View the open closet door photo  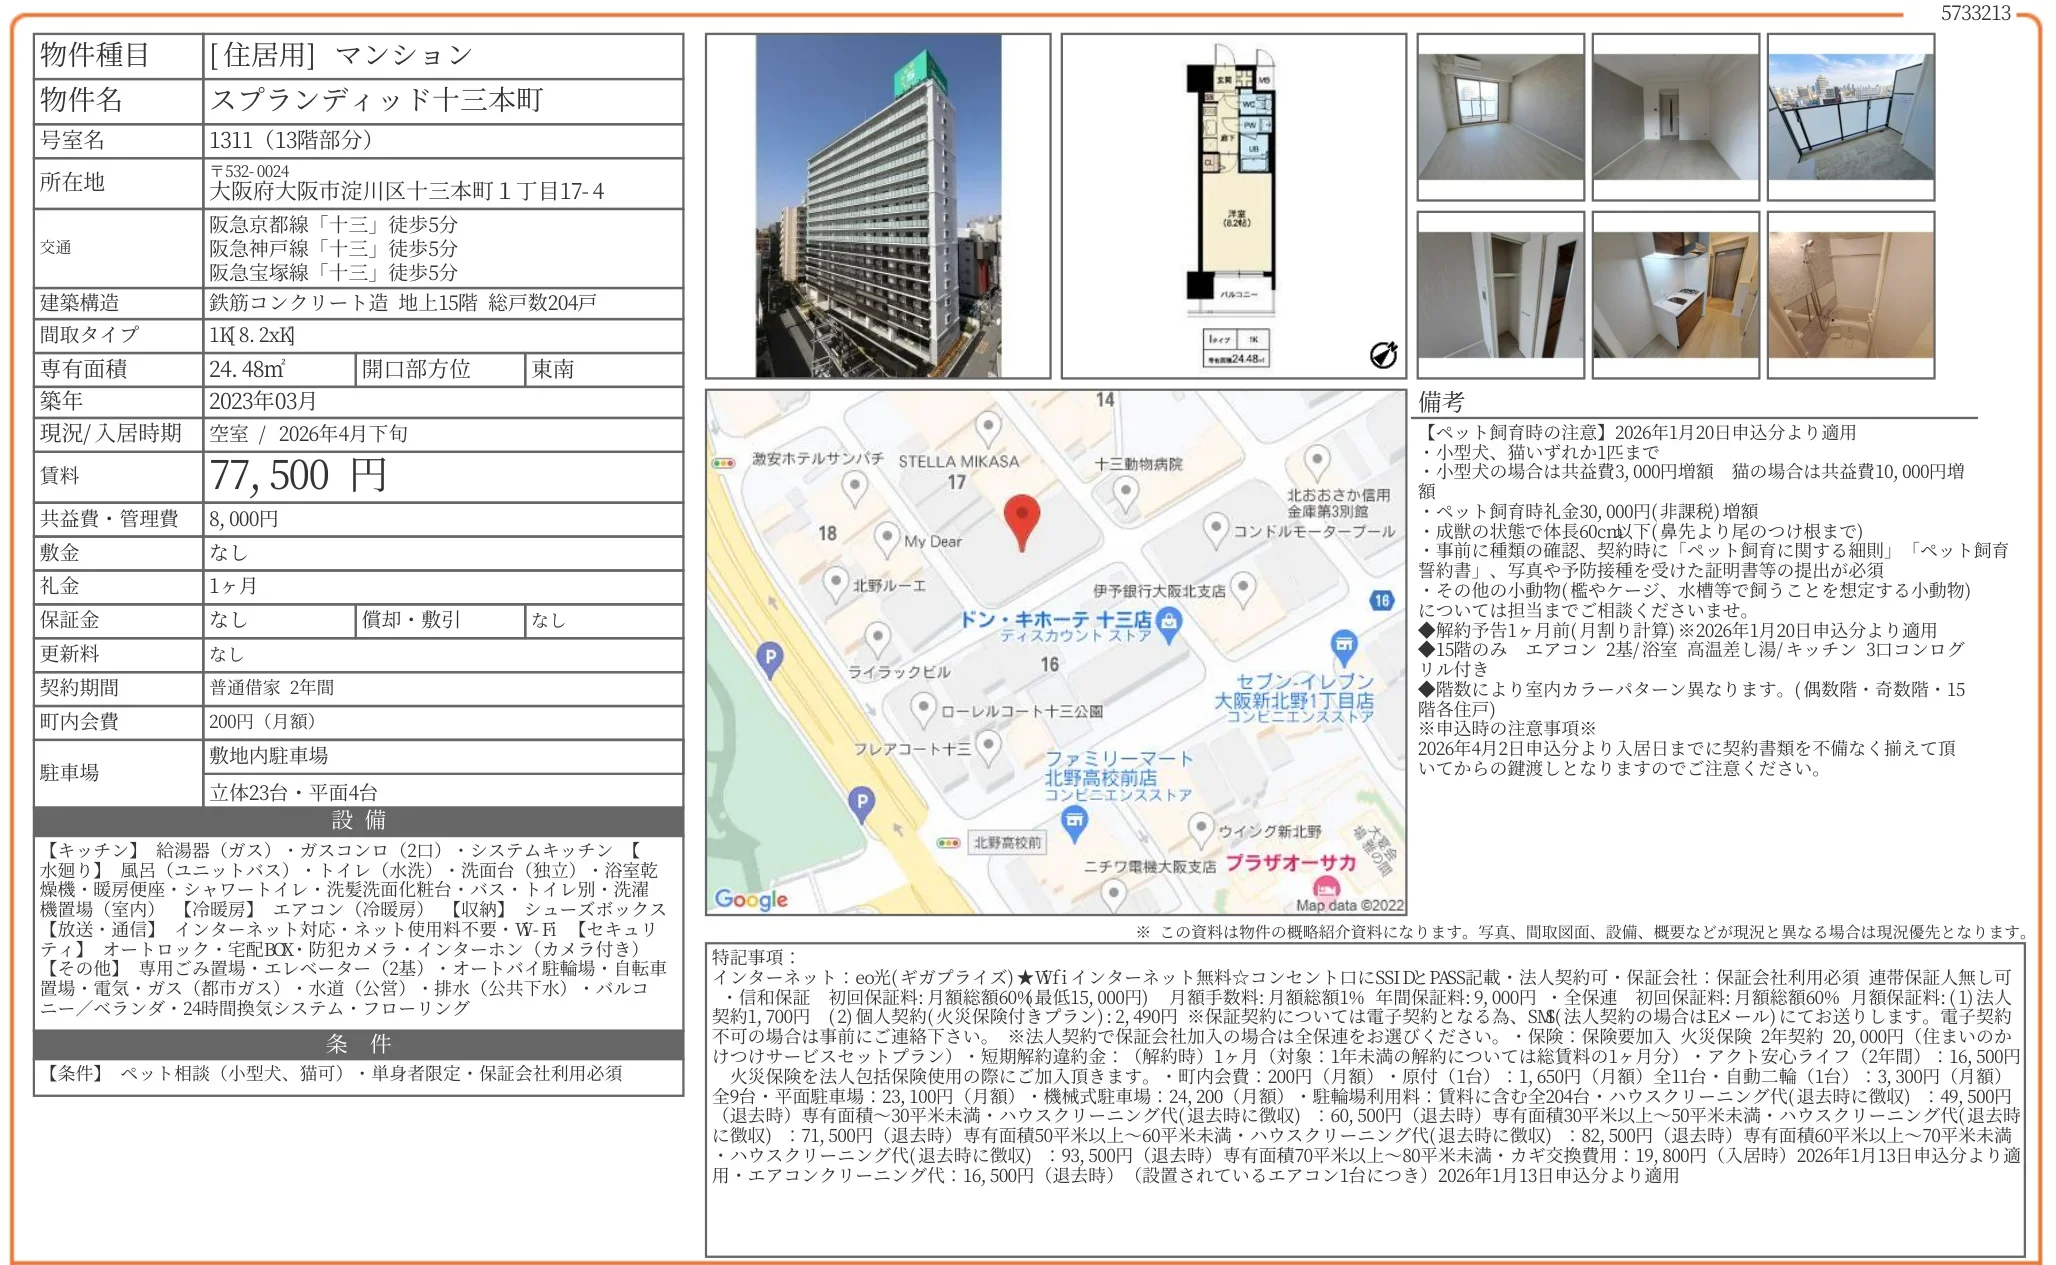click(1500, 295)
